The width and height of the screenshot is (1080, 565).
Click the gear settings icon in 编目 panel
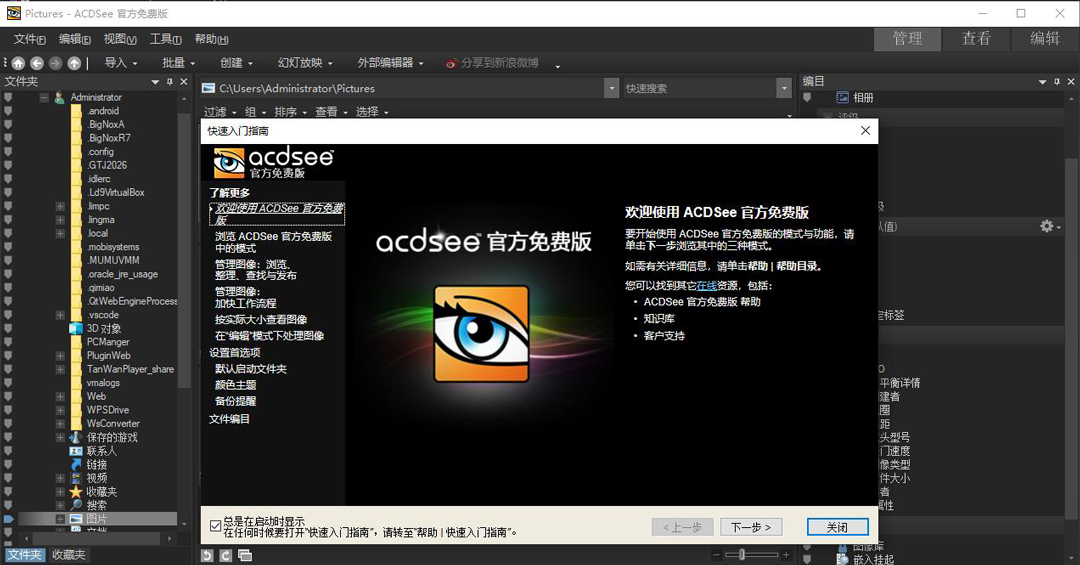coord(1046,226)
